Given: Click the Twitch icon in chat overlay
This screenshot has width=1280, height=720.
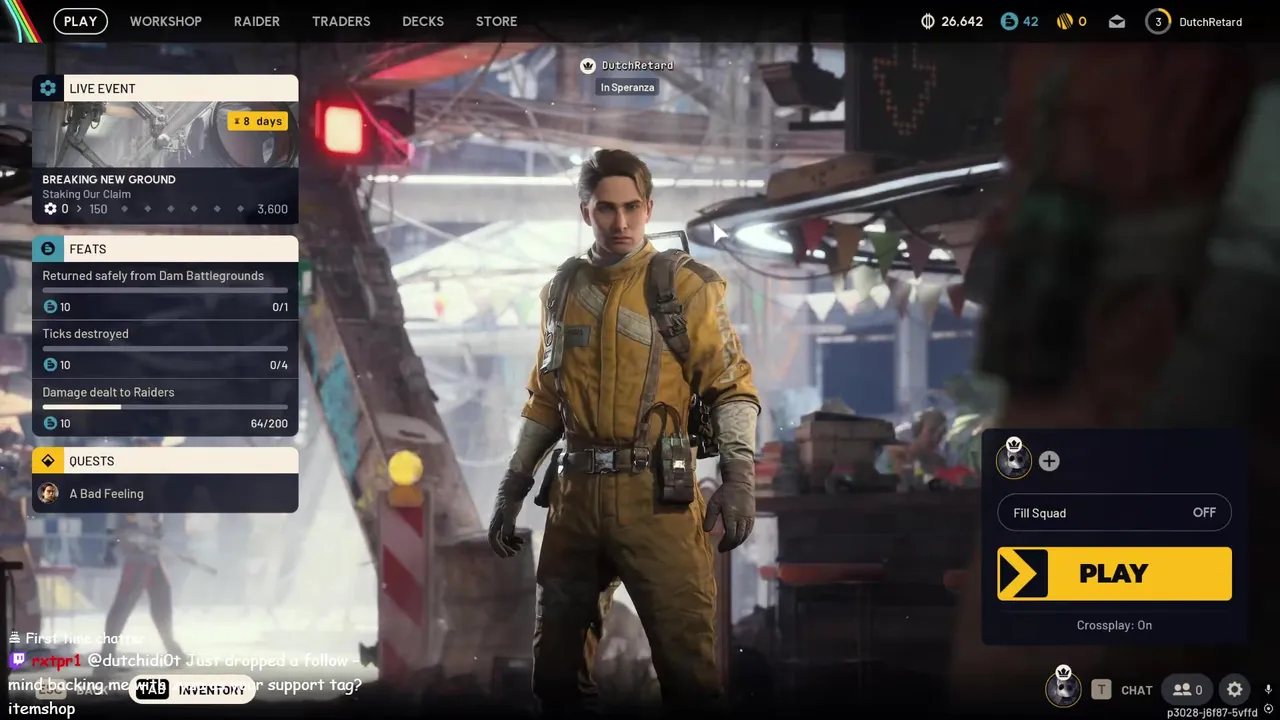Looking at the screenshot, I should [17, 660].
